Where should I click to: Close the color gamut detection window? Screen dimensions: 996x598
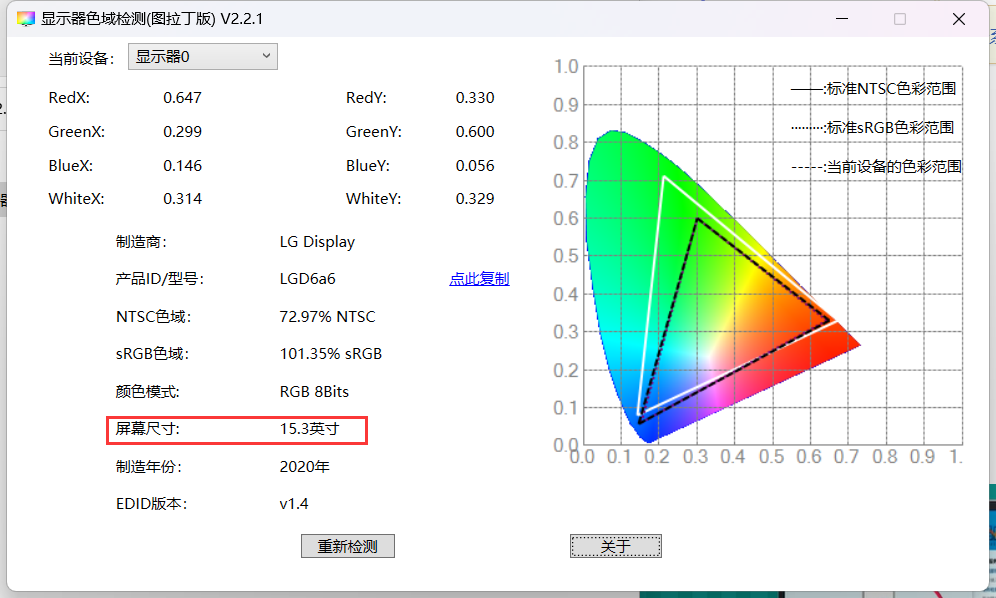coord(958,19)
